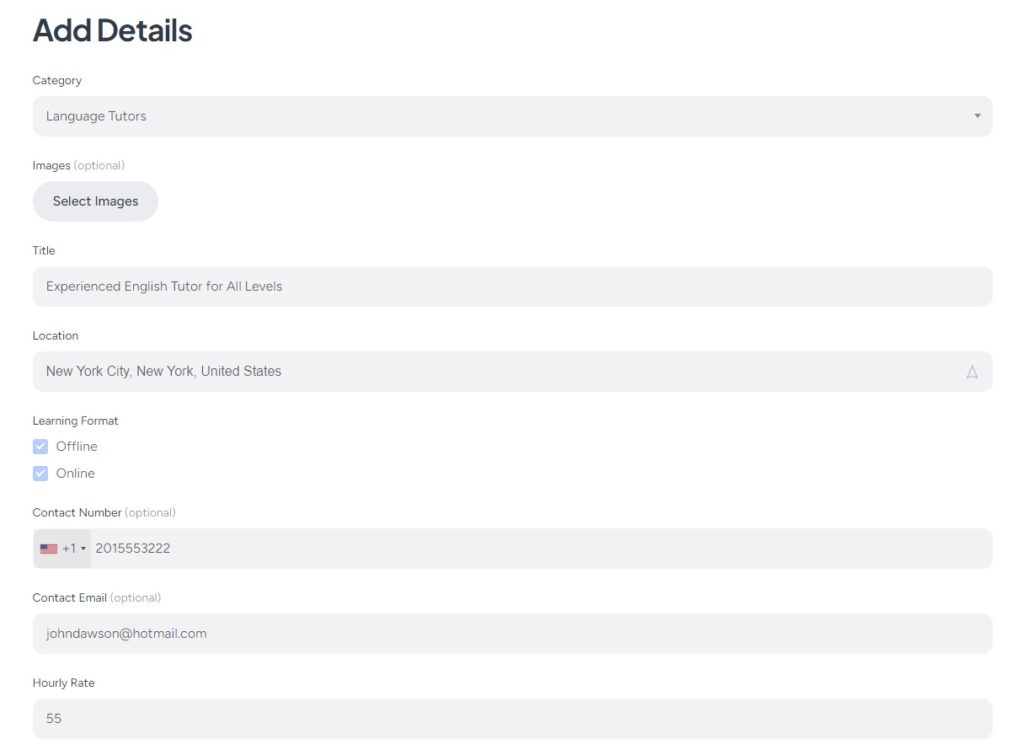Click the Category dropdown caret arrow
The width and height of the screenshot is (1024, 755).
977,116
